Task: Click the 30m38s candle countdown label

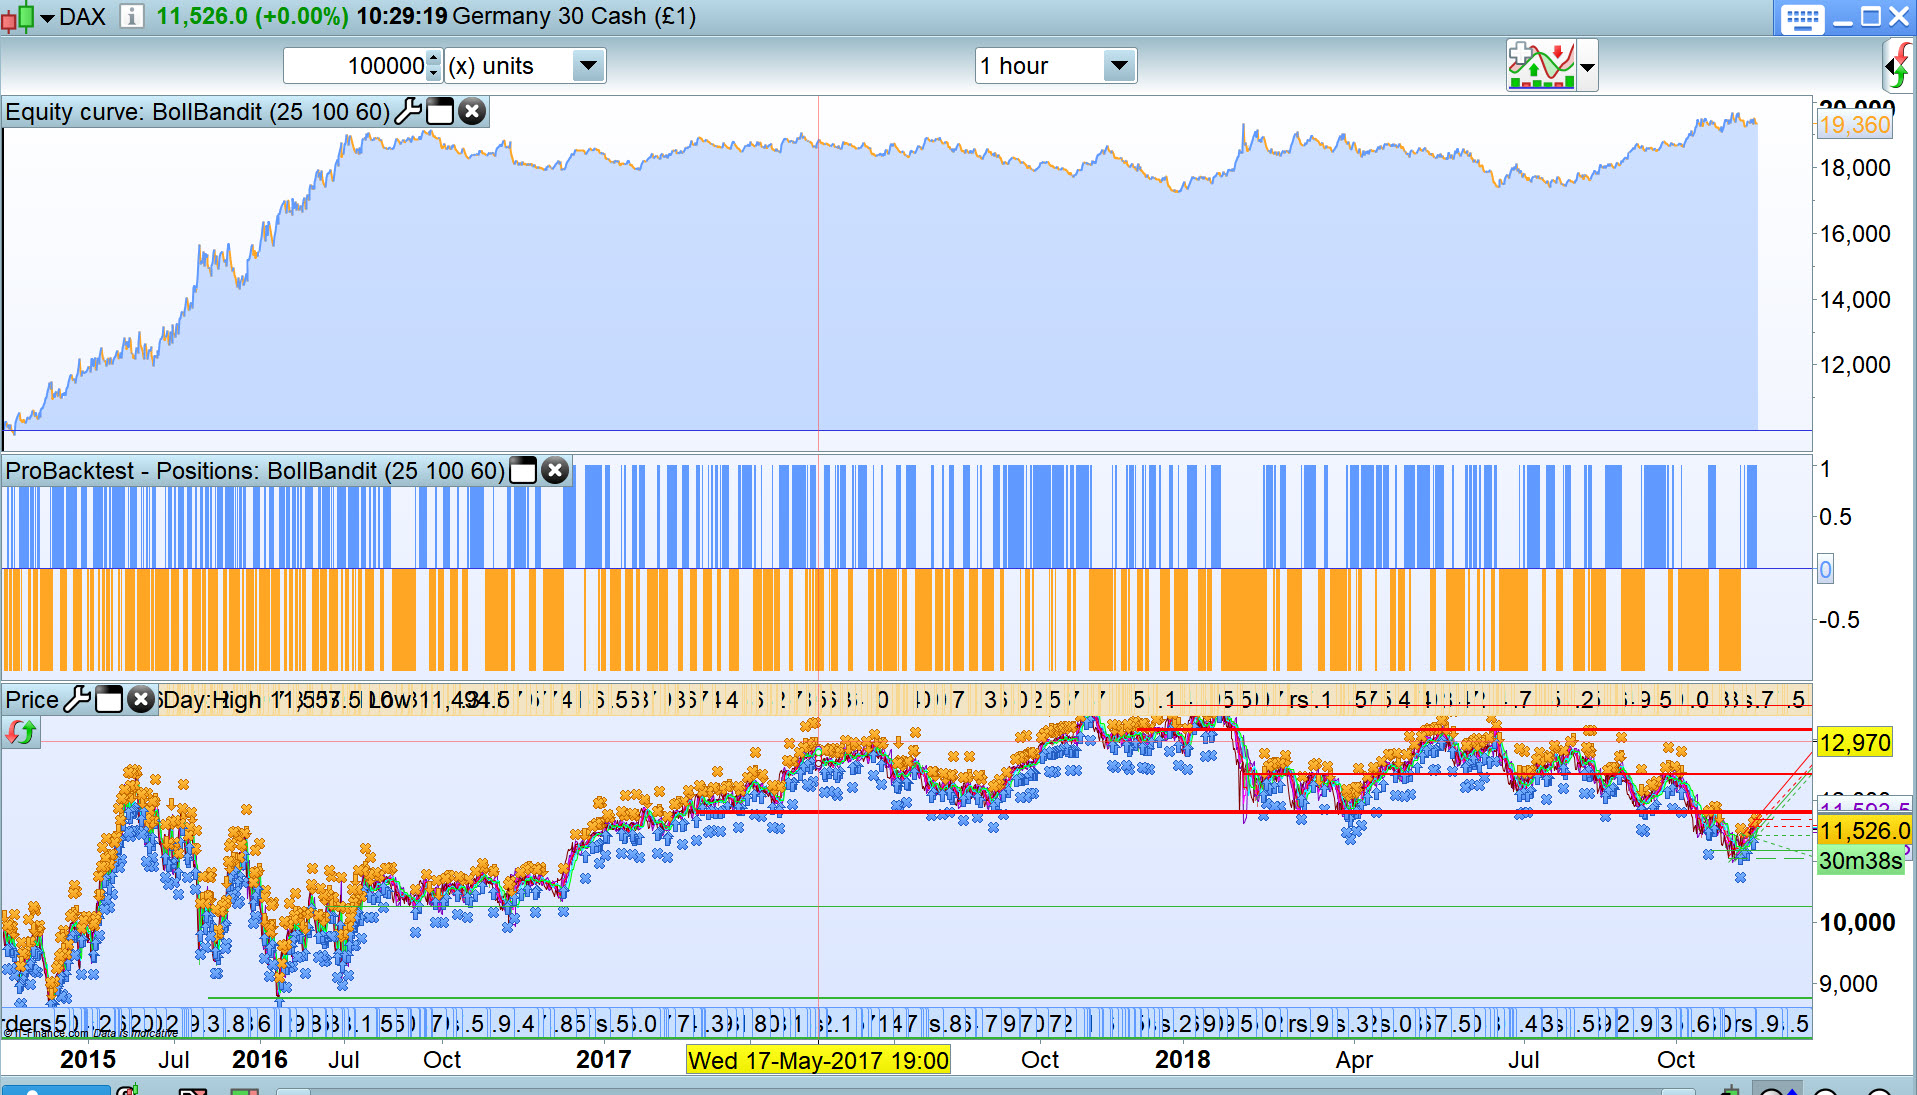Action: tap(1861, 860)
